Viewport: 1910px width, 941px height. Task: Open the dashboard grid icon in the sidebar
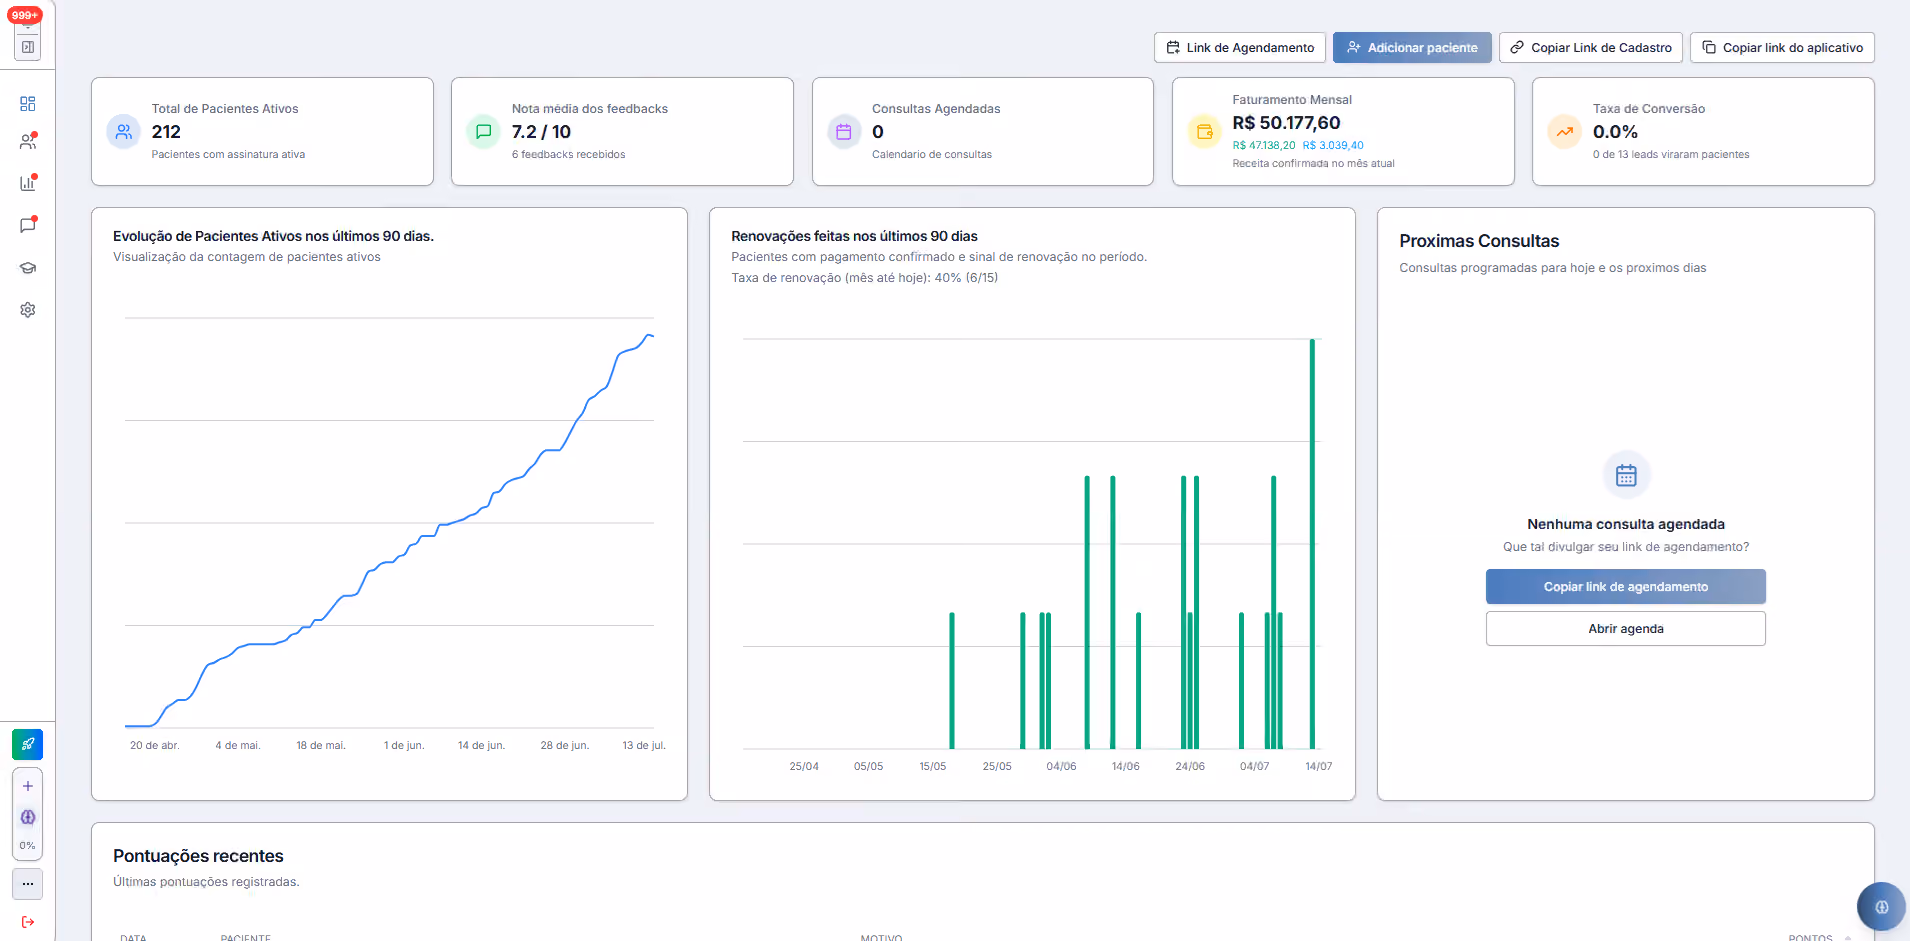click(x=28, y=104)
